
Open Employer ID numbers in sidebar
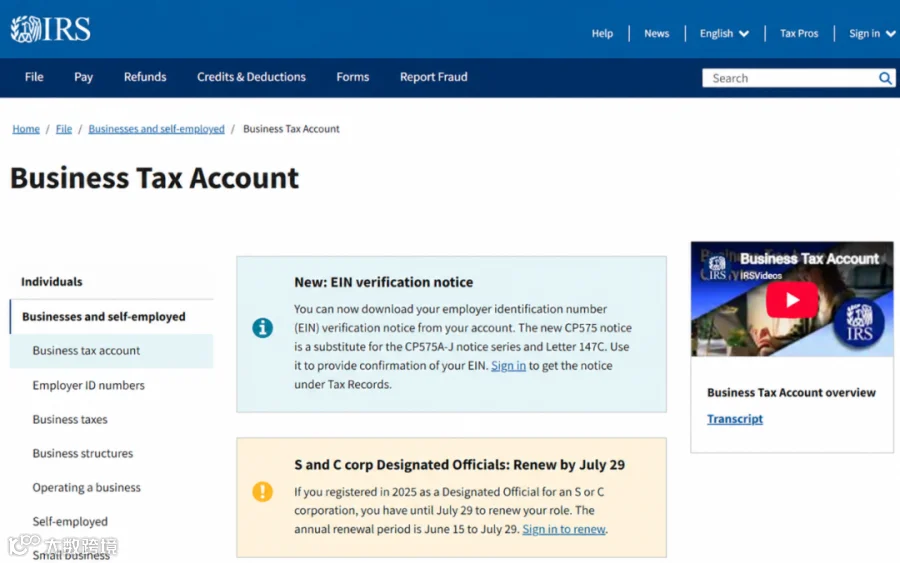coord(88,385)
